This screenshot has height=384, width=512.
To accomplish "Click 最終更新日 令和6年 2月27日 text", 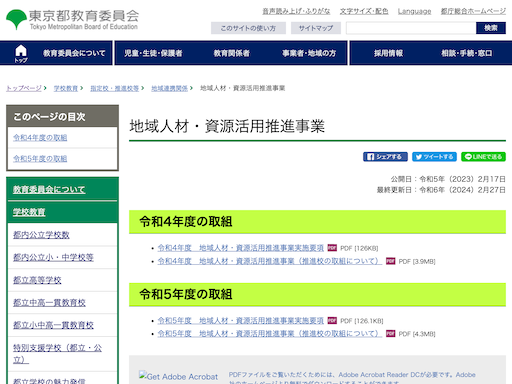I will [x=441, y=190].
